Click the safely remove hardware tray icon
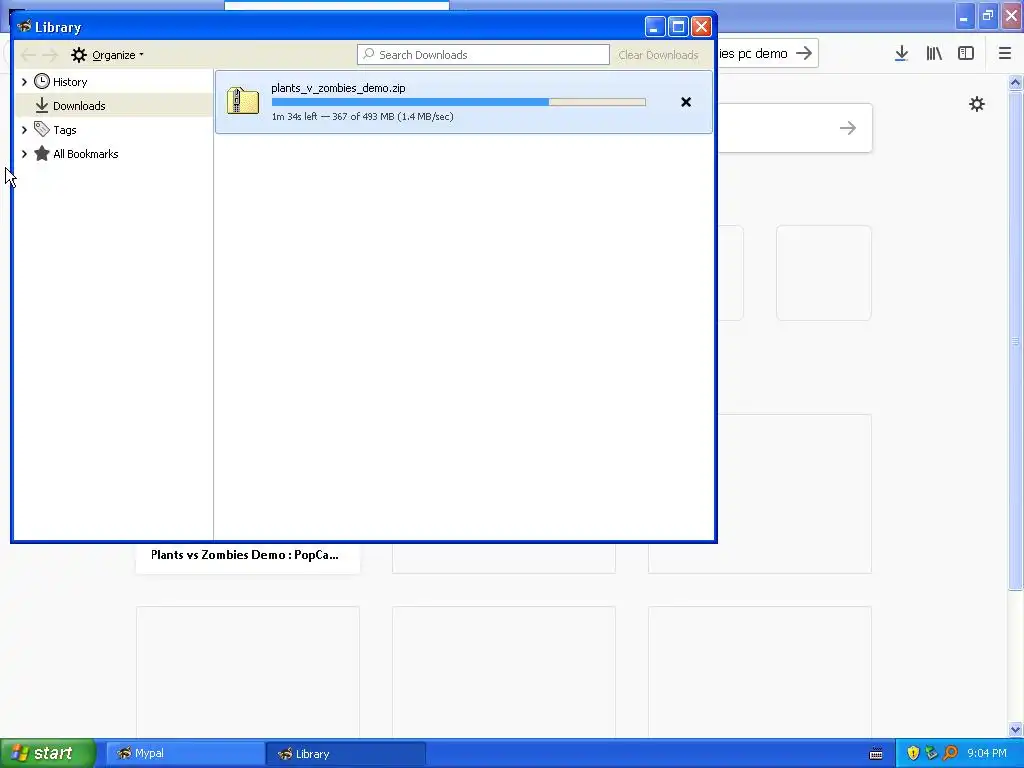Image resolution: width=1024 pixels, height=768 pixels. (932, 753)
